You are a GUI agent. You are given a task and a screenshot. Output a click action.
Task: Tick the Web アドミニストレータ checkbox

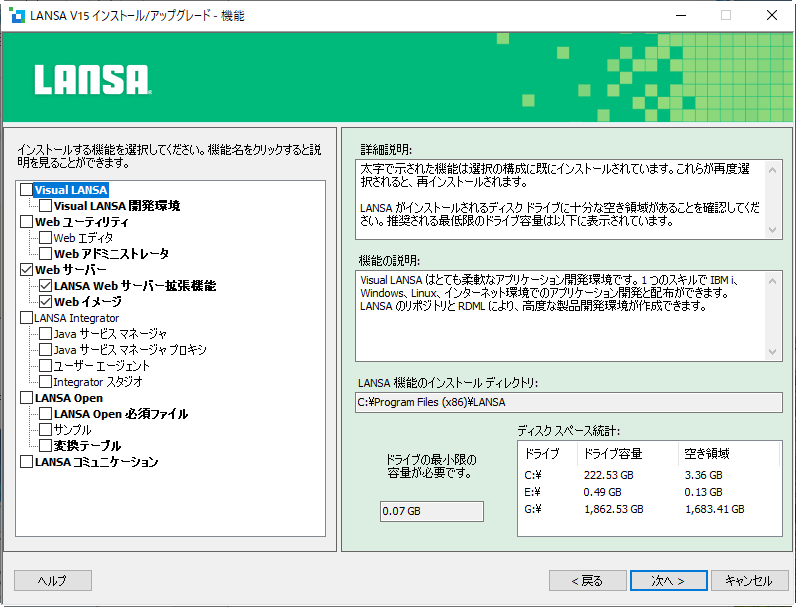coord(45,254)
